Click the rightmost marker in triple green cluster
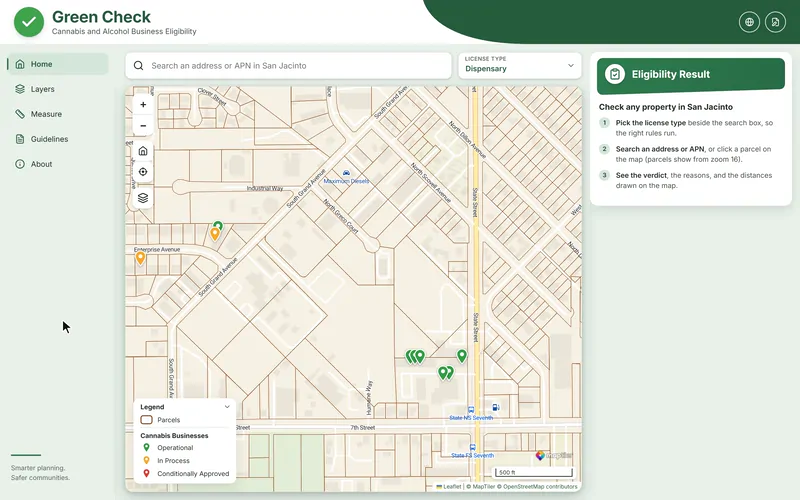 [420, 356]
